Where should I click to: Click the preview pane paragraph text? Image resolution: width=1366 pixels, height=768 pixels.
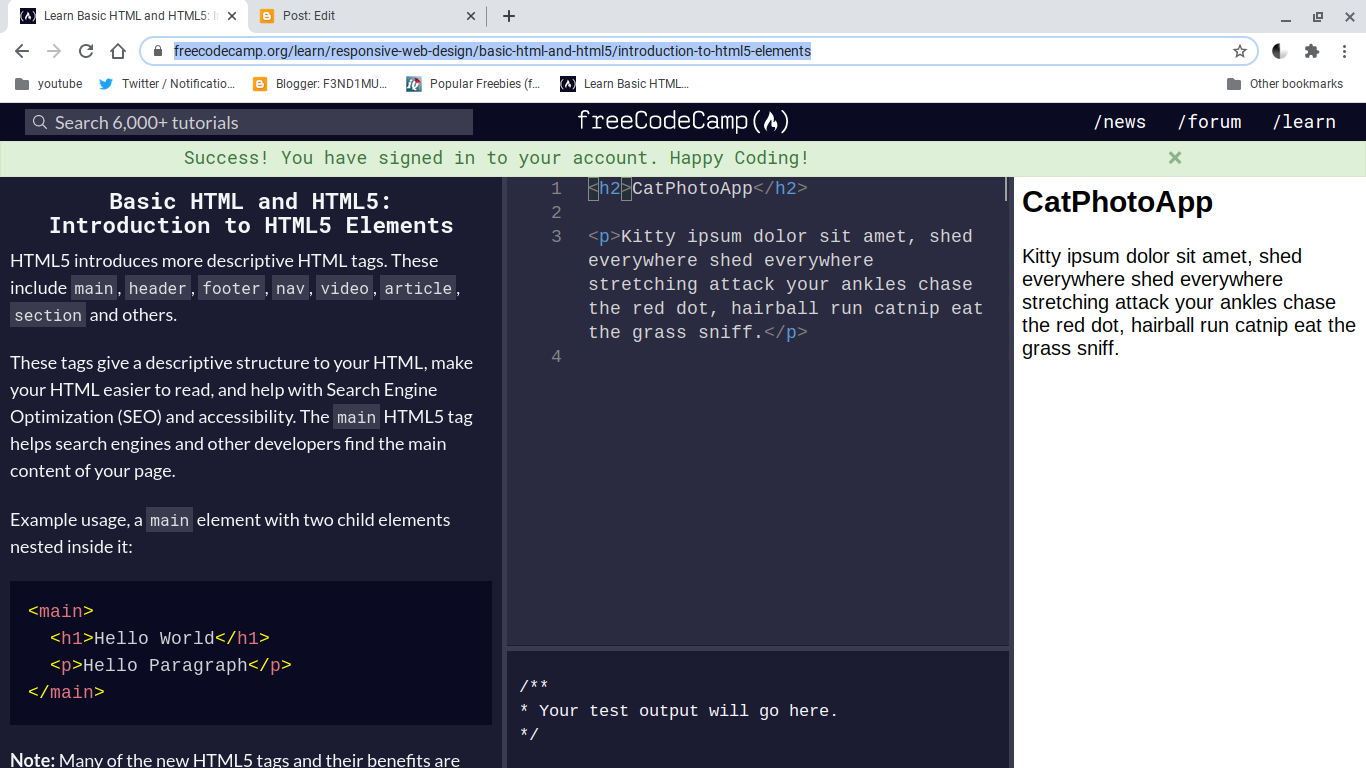coord(1189,302)
